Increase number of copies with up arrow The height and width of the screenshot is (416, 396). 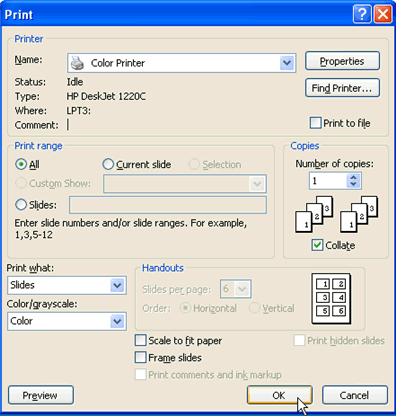(353, 177)
